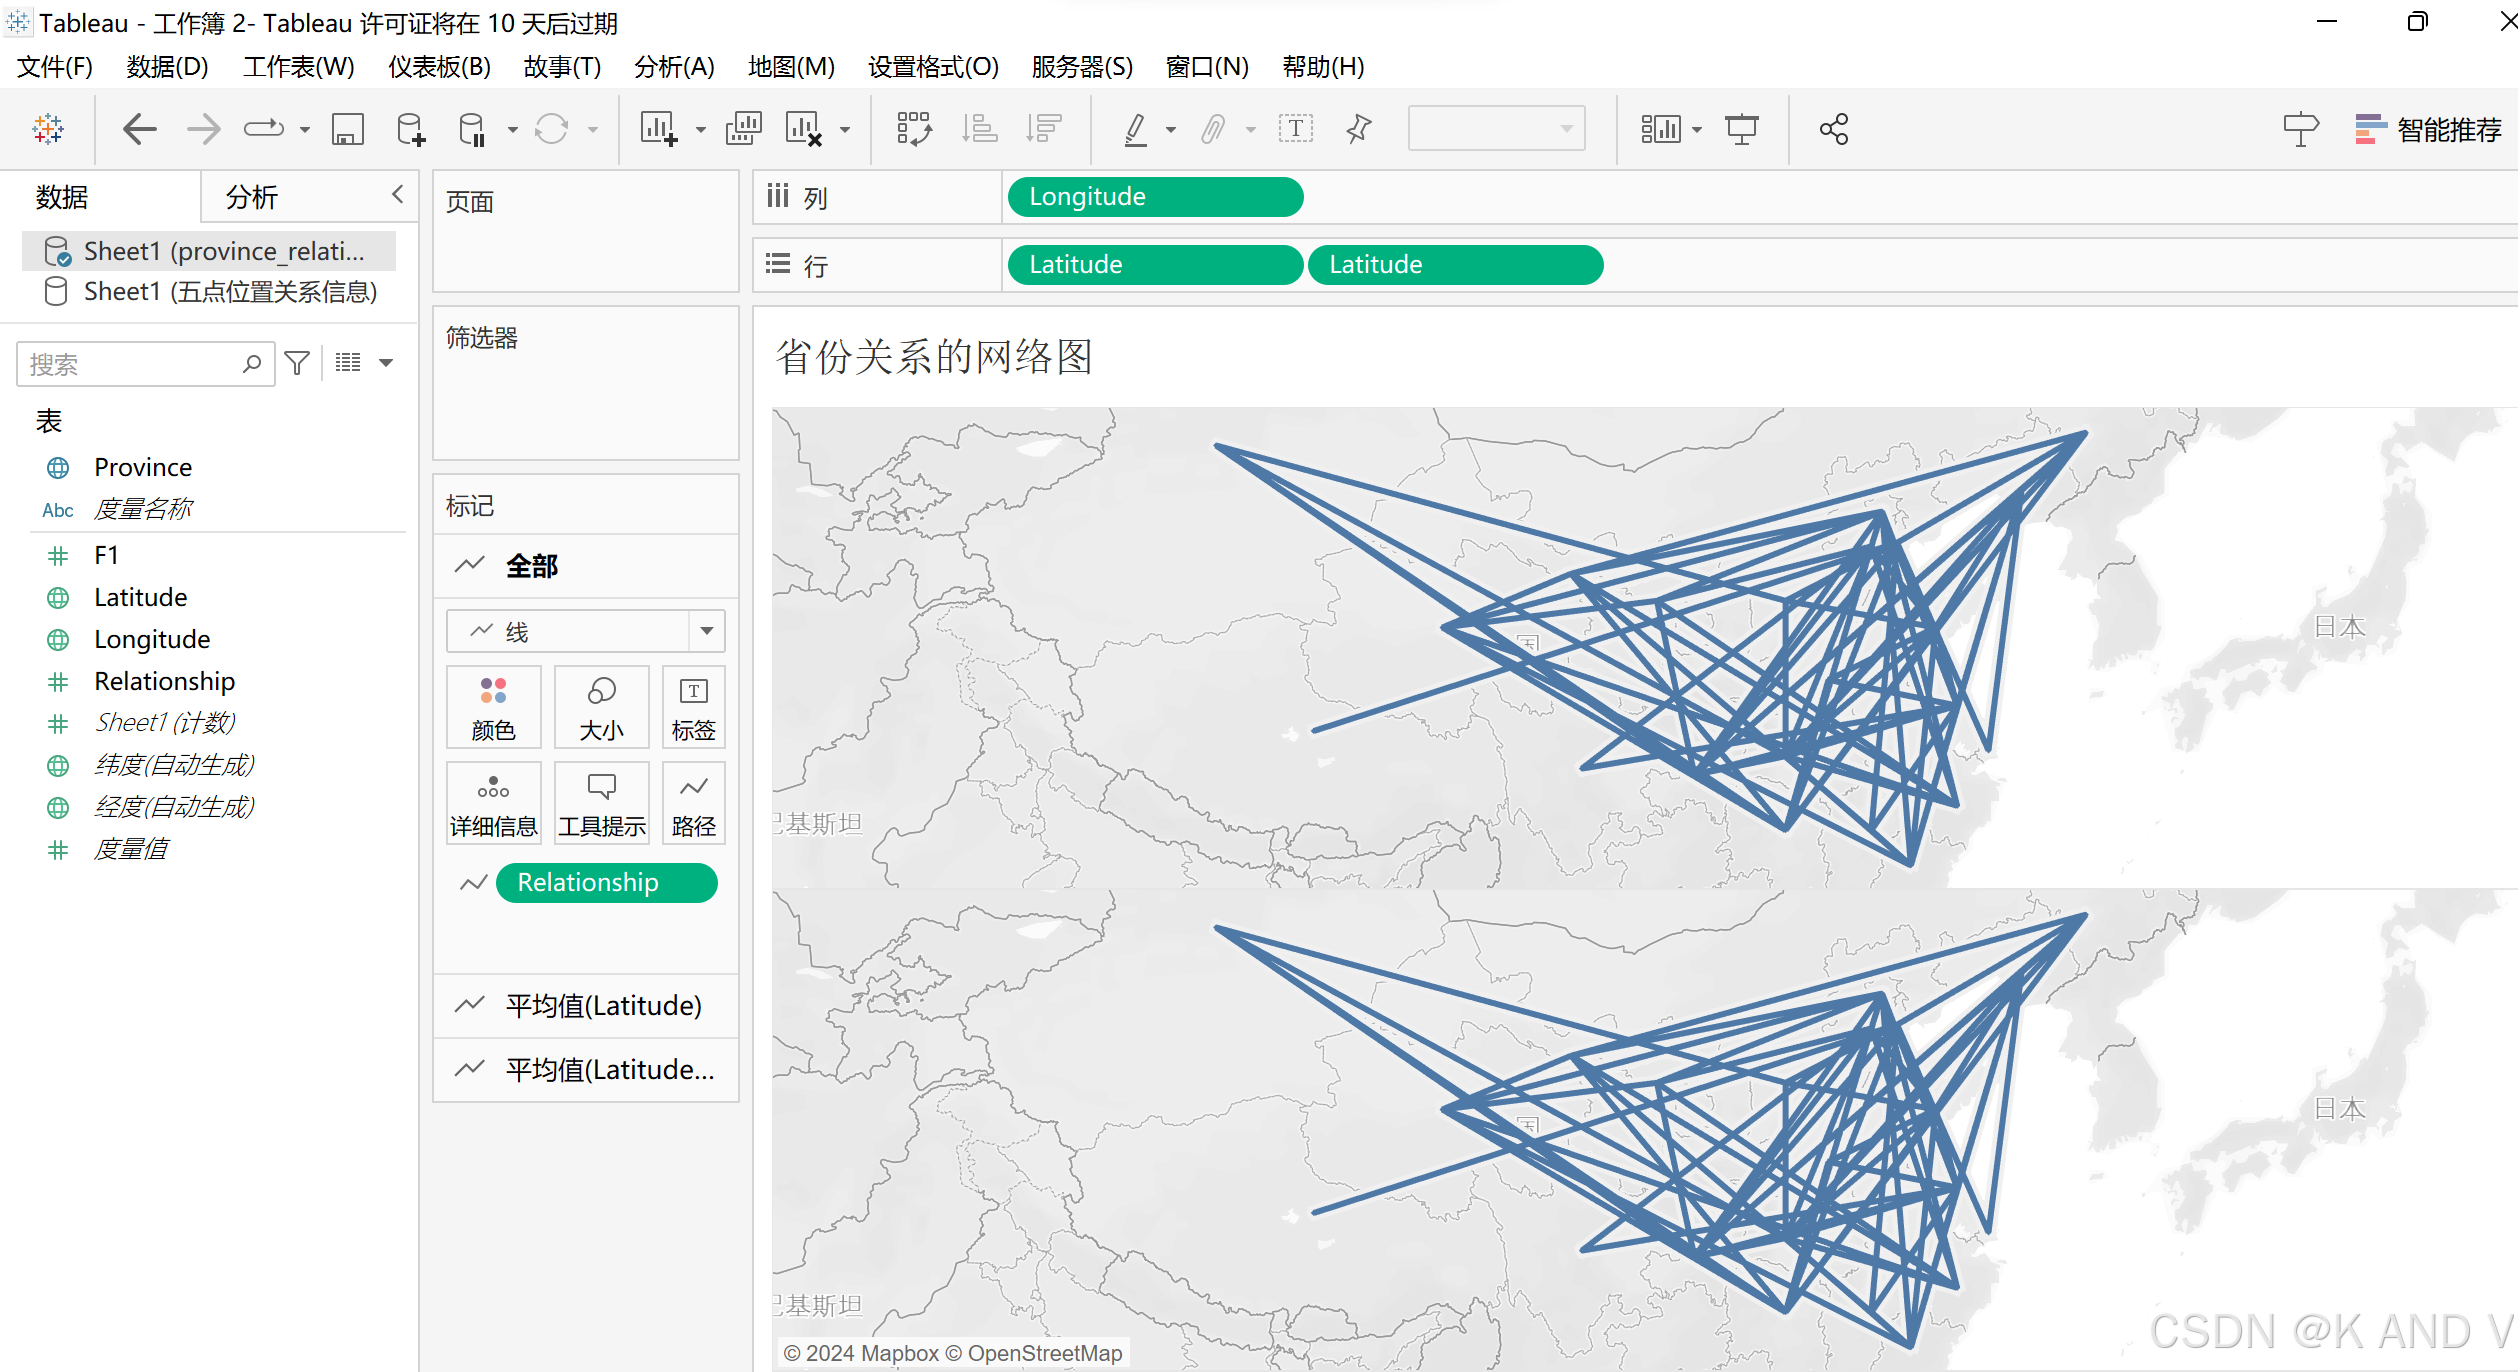Click the Add new data source icon
Viewport: 2518px width, 1372px height.
(x=410, y=129)
